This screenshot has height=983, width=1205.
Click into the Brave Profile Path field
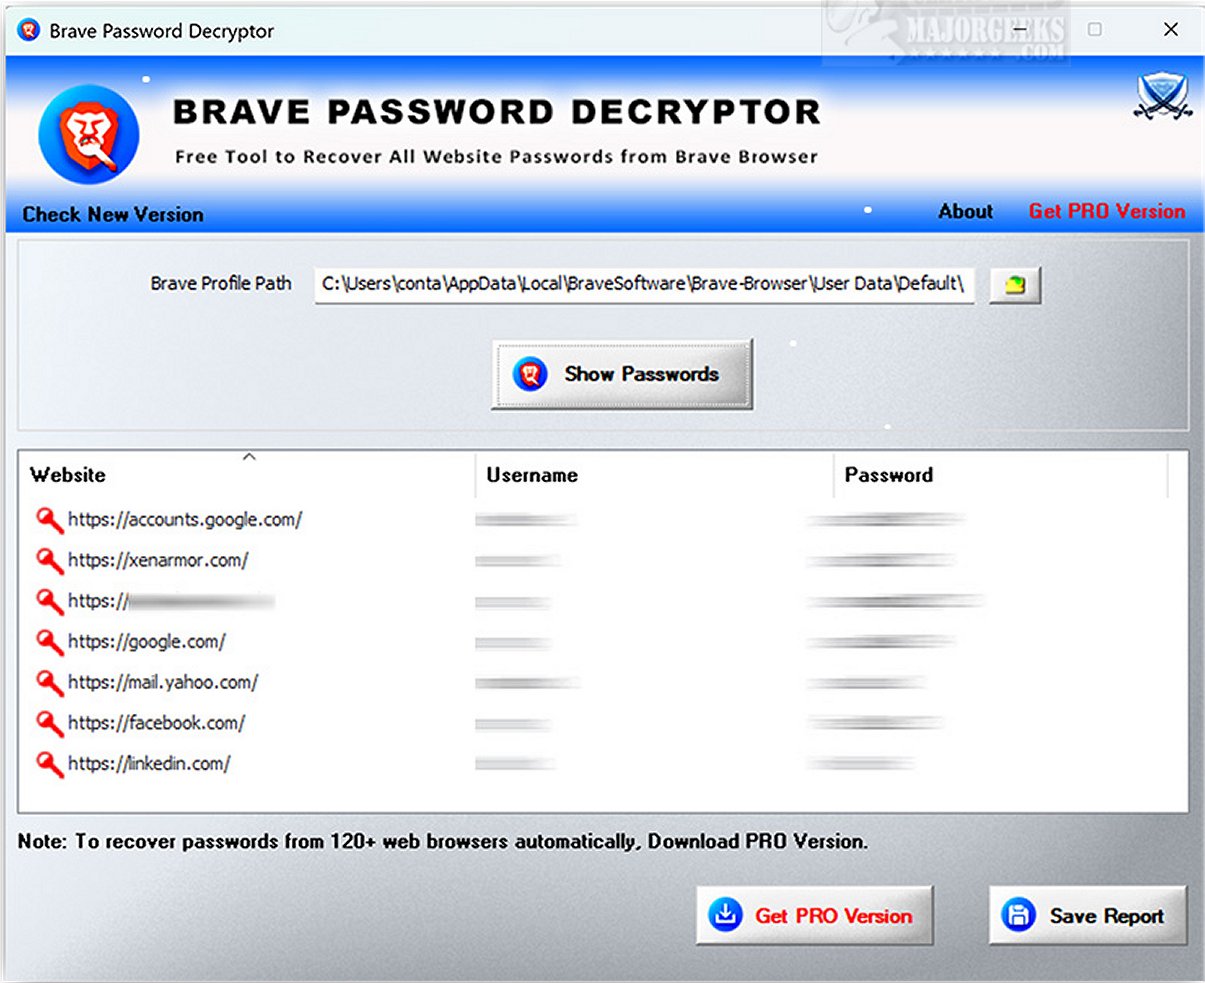645,284
